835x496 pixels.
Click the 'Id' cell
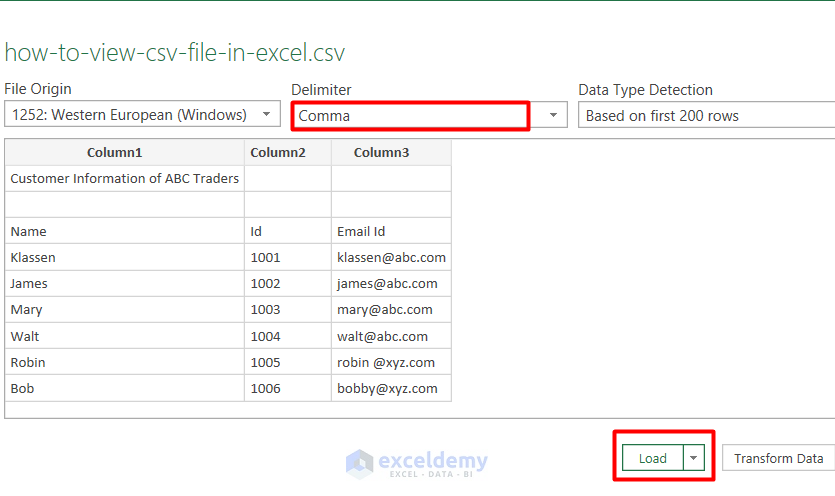(x=288, y=231)
